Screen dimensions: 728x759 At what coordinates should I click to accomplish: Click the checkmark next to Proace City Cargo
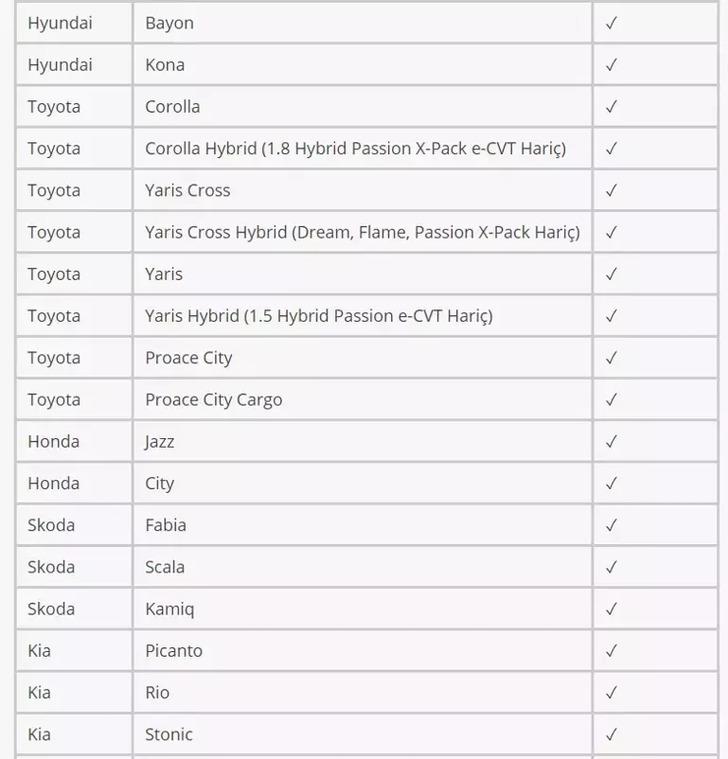(x=611, y=400)
